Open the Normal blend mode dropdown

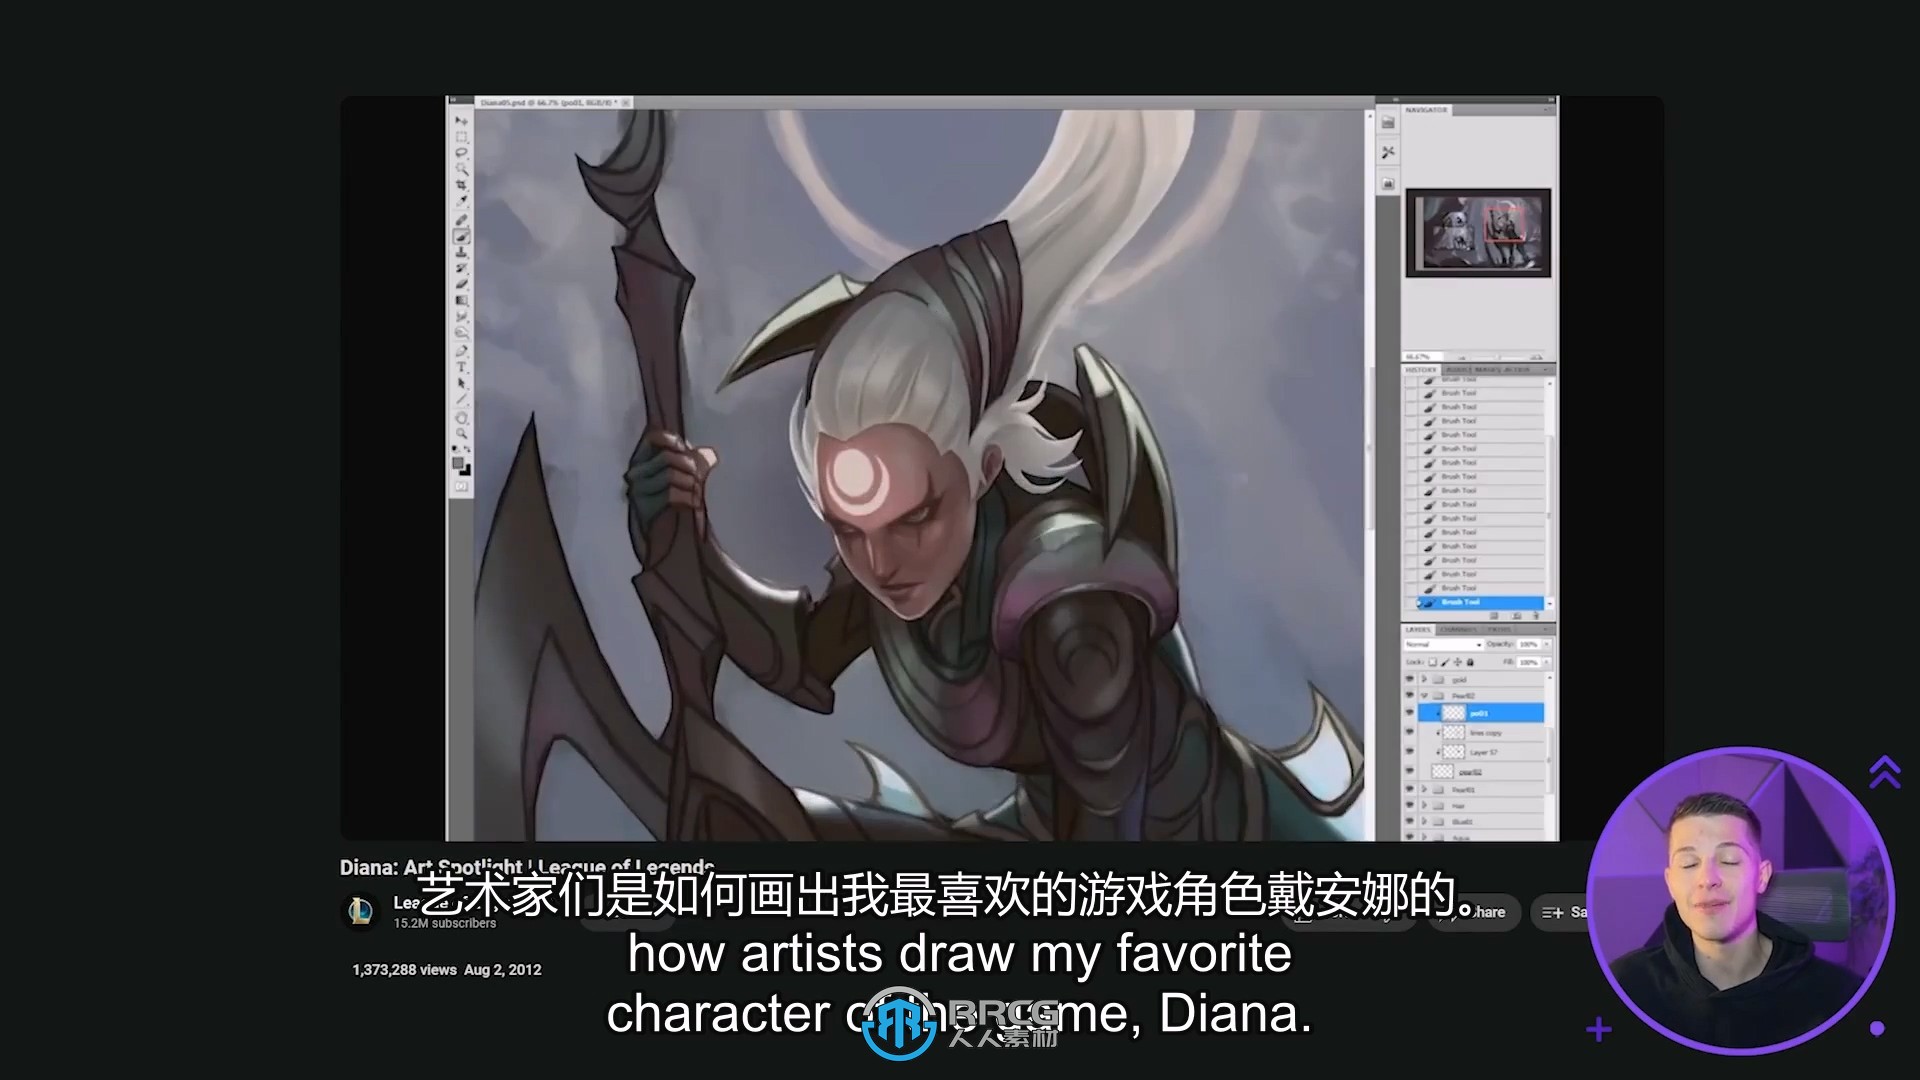(1444, 645)
